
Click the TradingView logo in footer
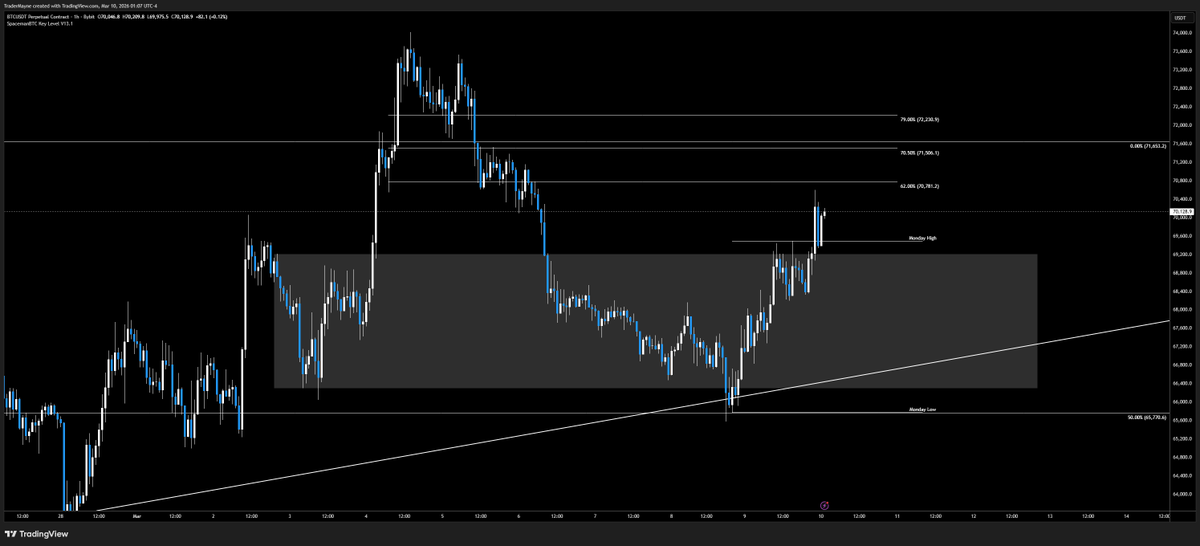pos(37,535)
